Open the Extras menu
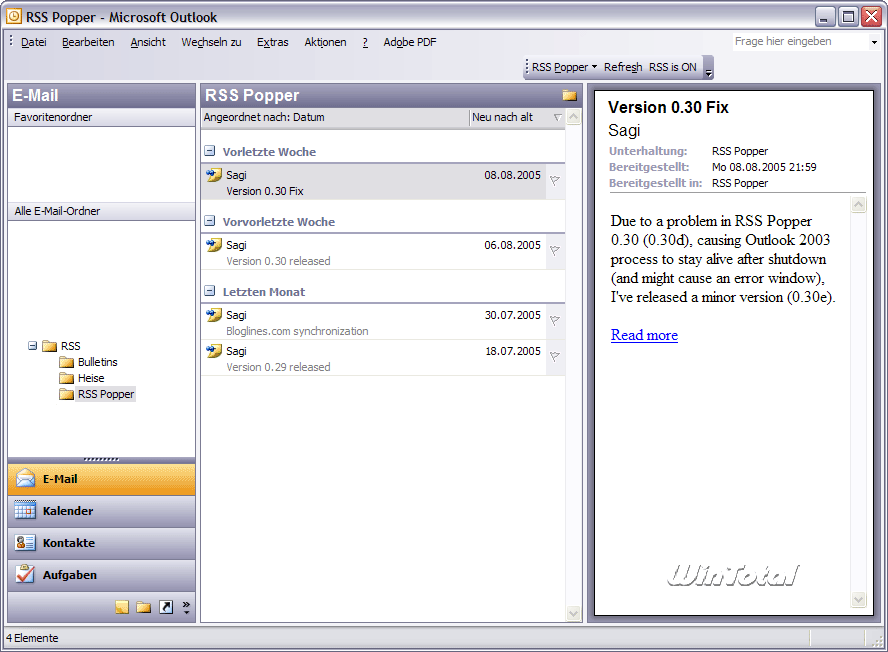 [272, 42]
